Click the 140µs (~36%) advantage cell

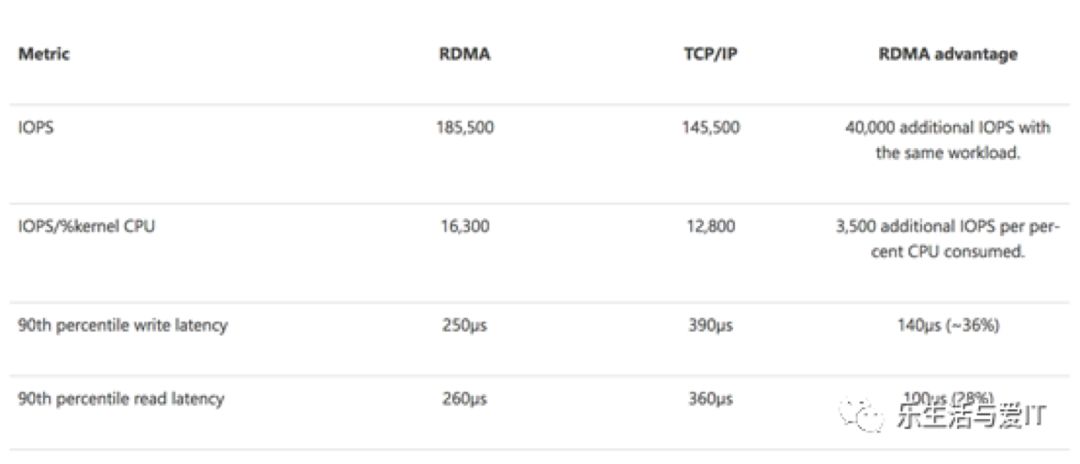pos(948,325)
